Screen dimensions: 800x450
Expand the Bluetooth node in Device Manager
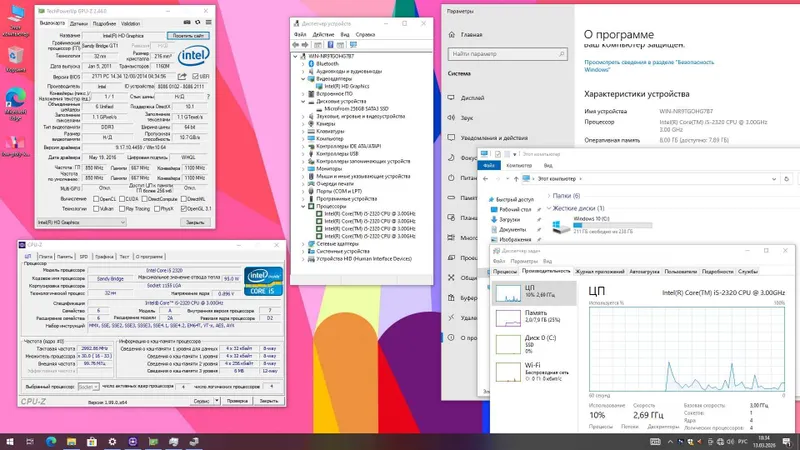click(x=303, y=64)
